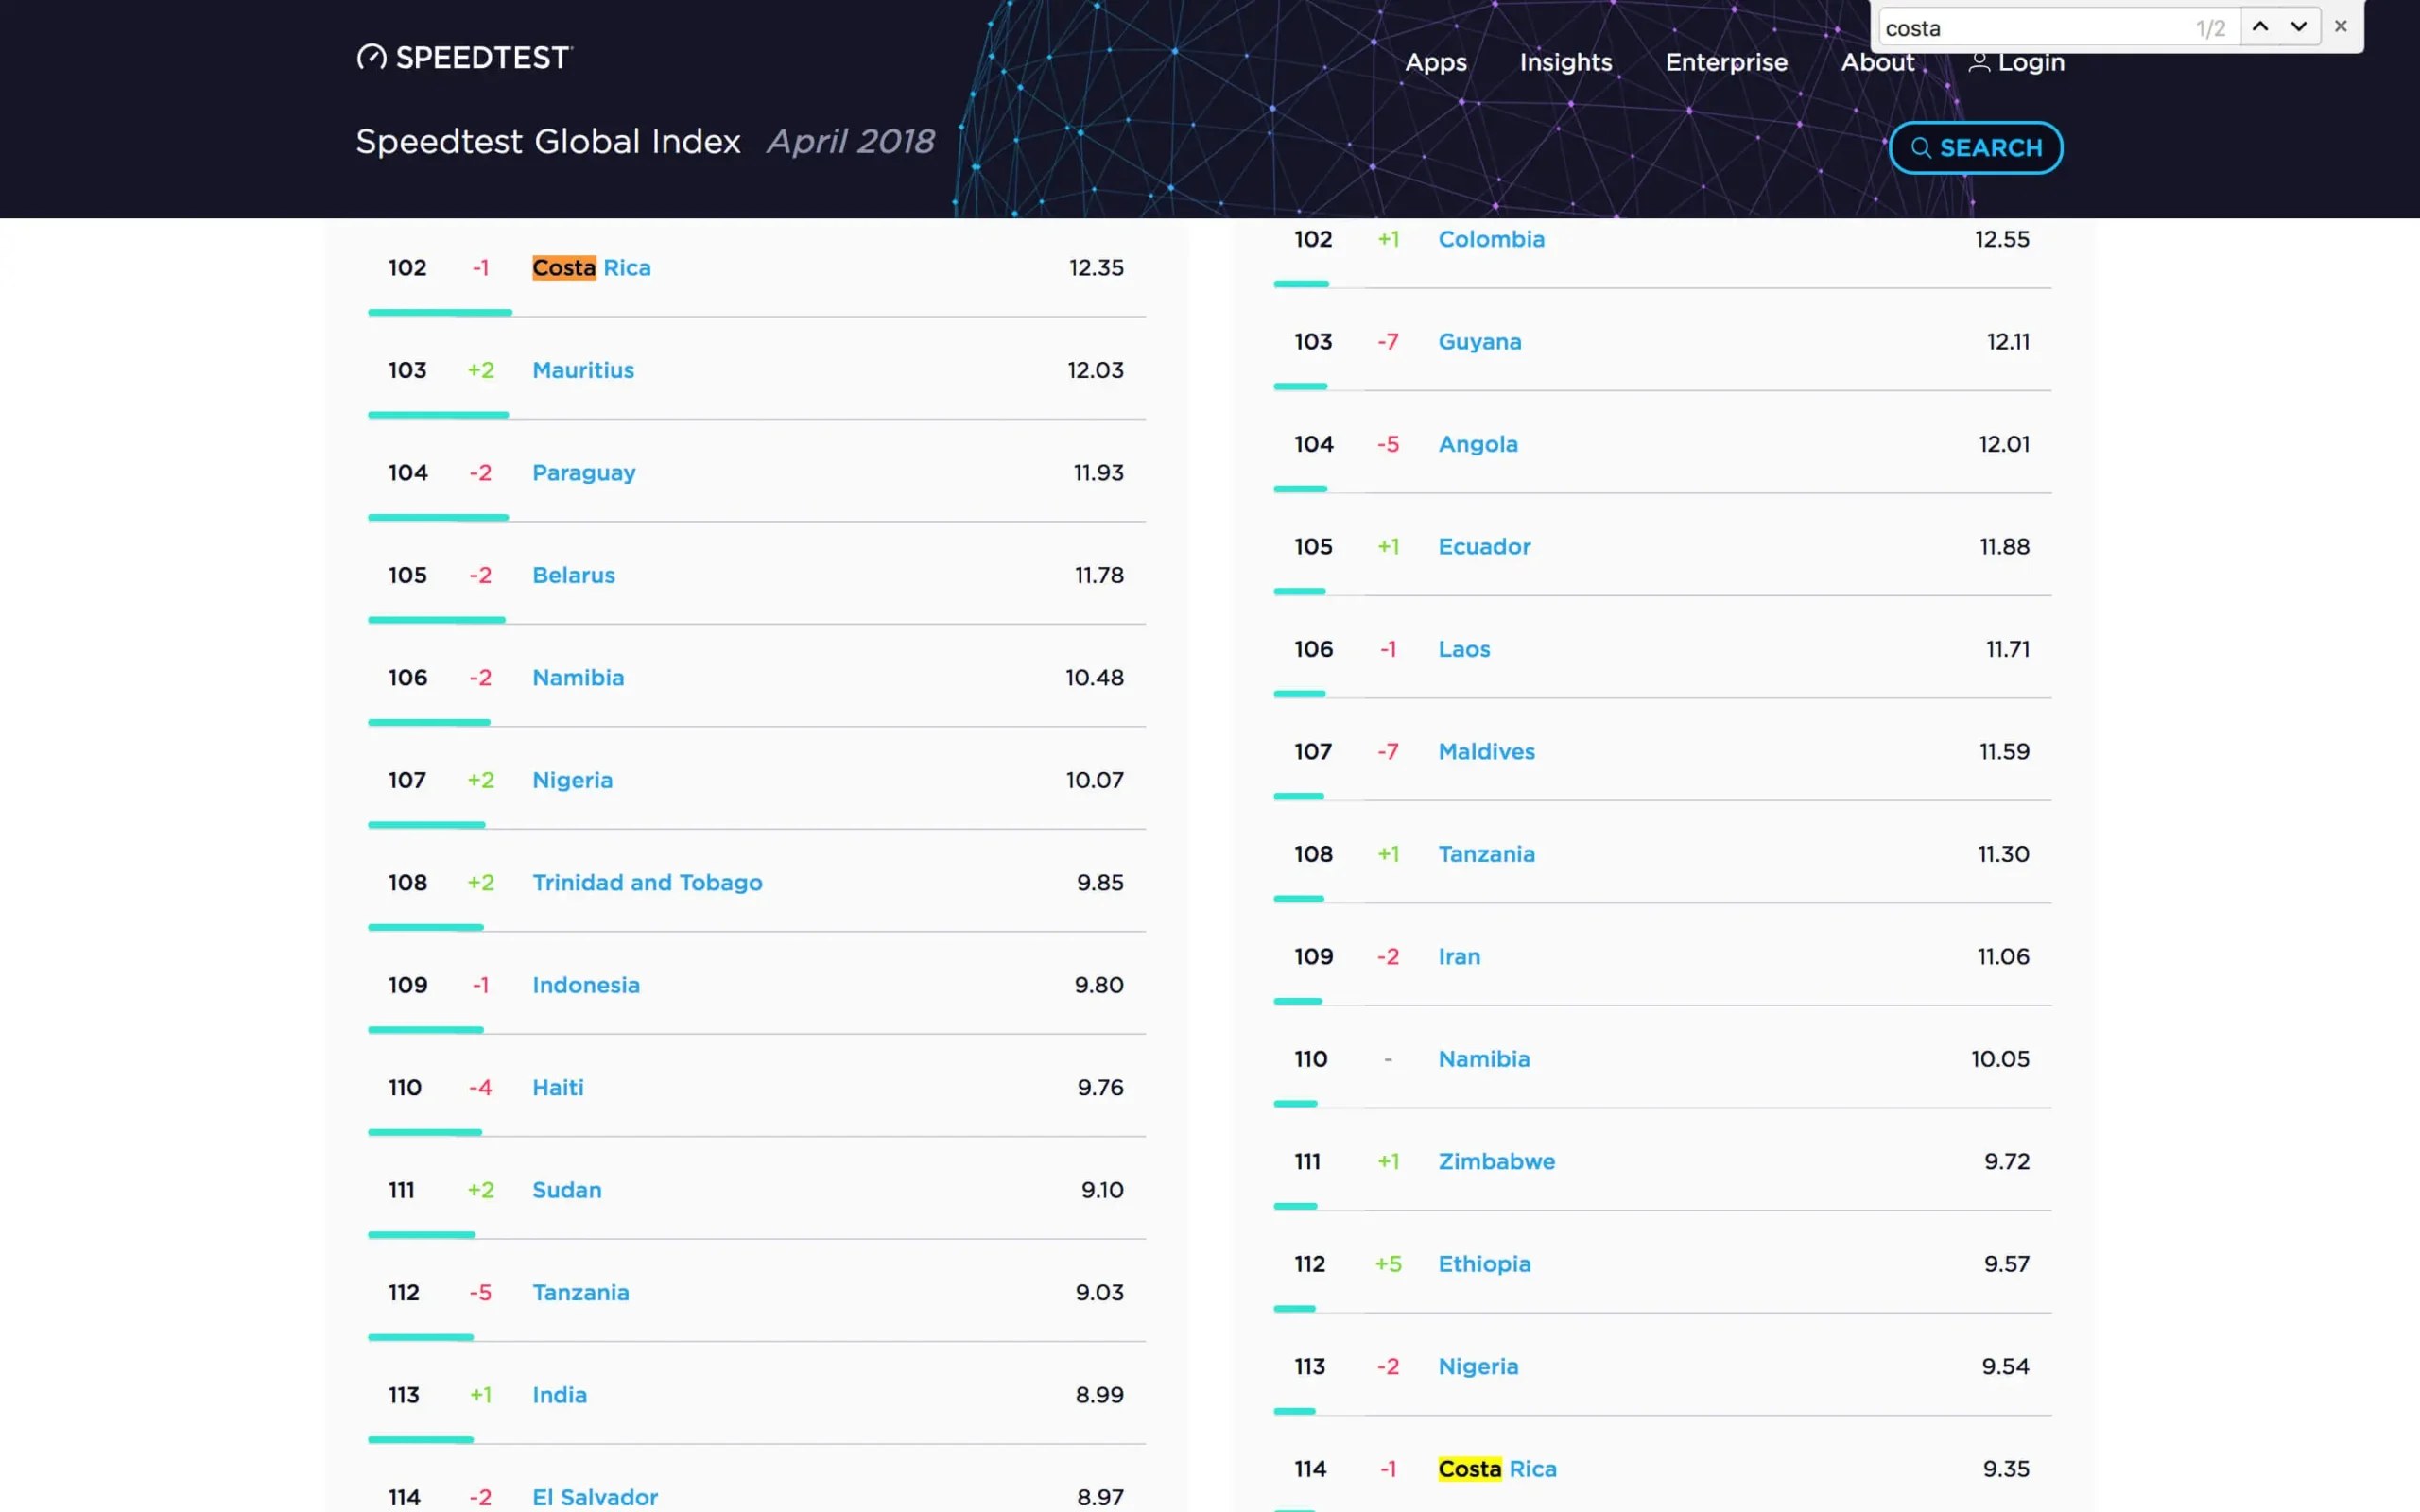Select Colombia country link rank 102
Screen dimensions: 2420x1512
point(1490,239)
